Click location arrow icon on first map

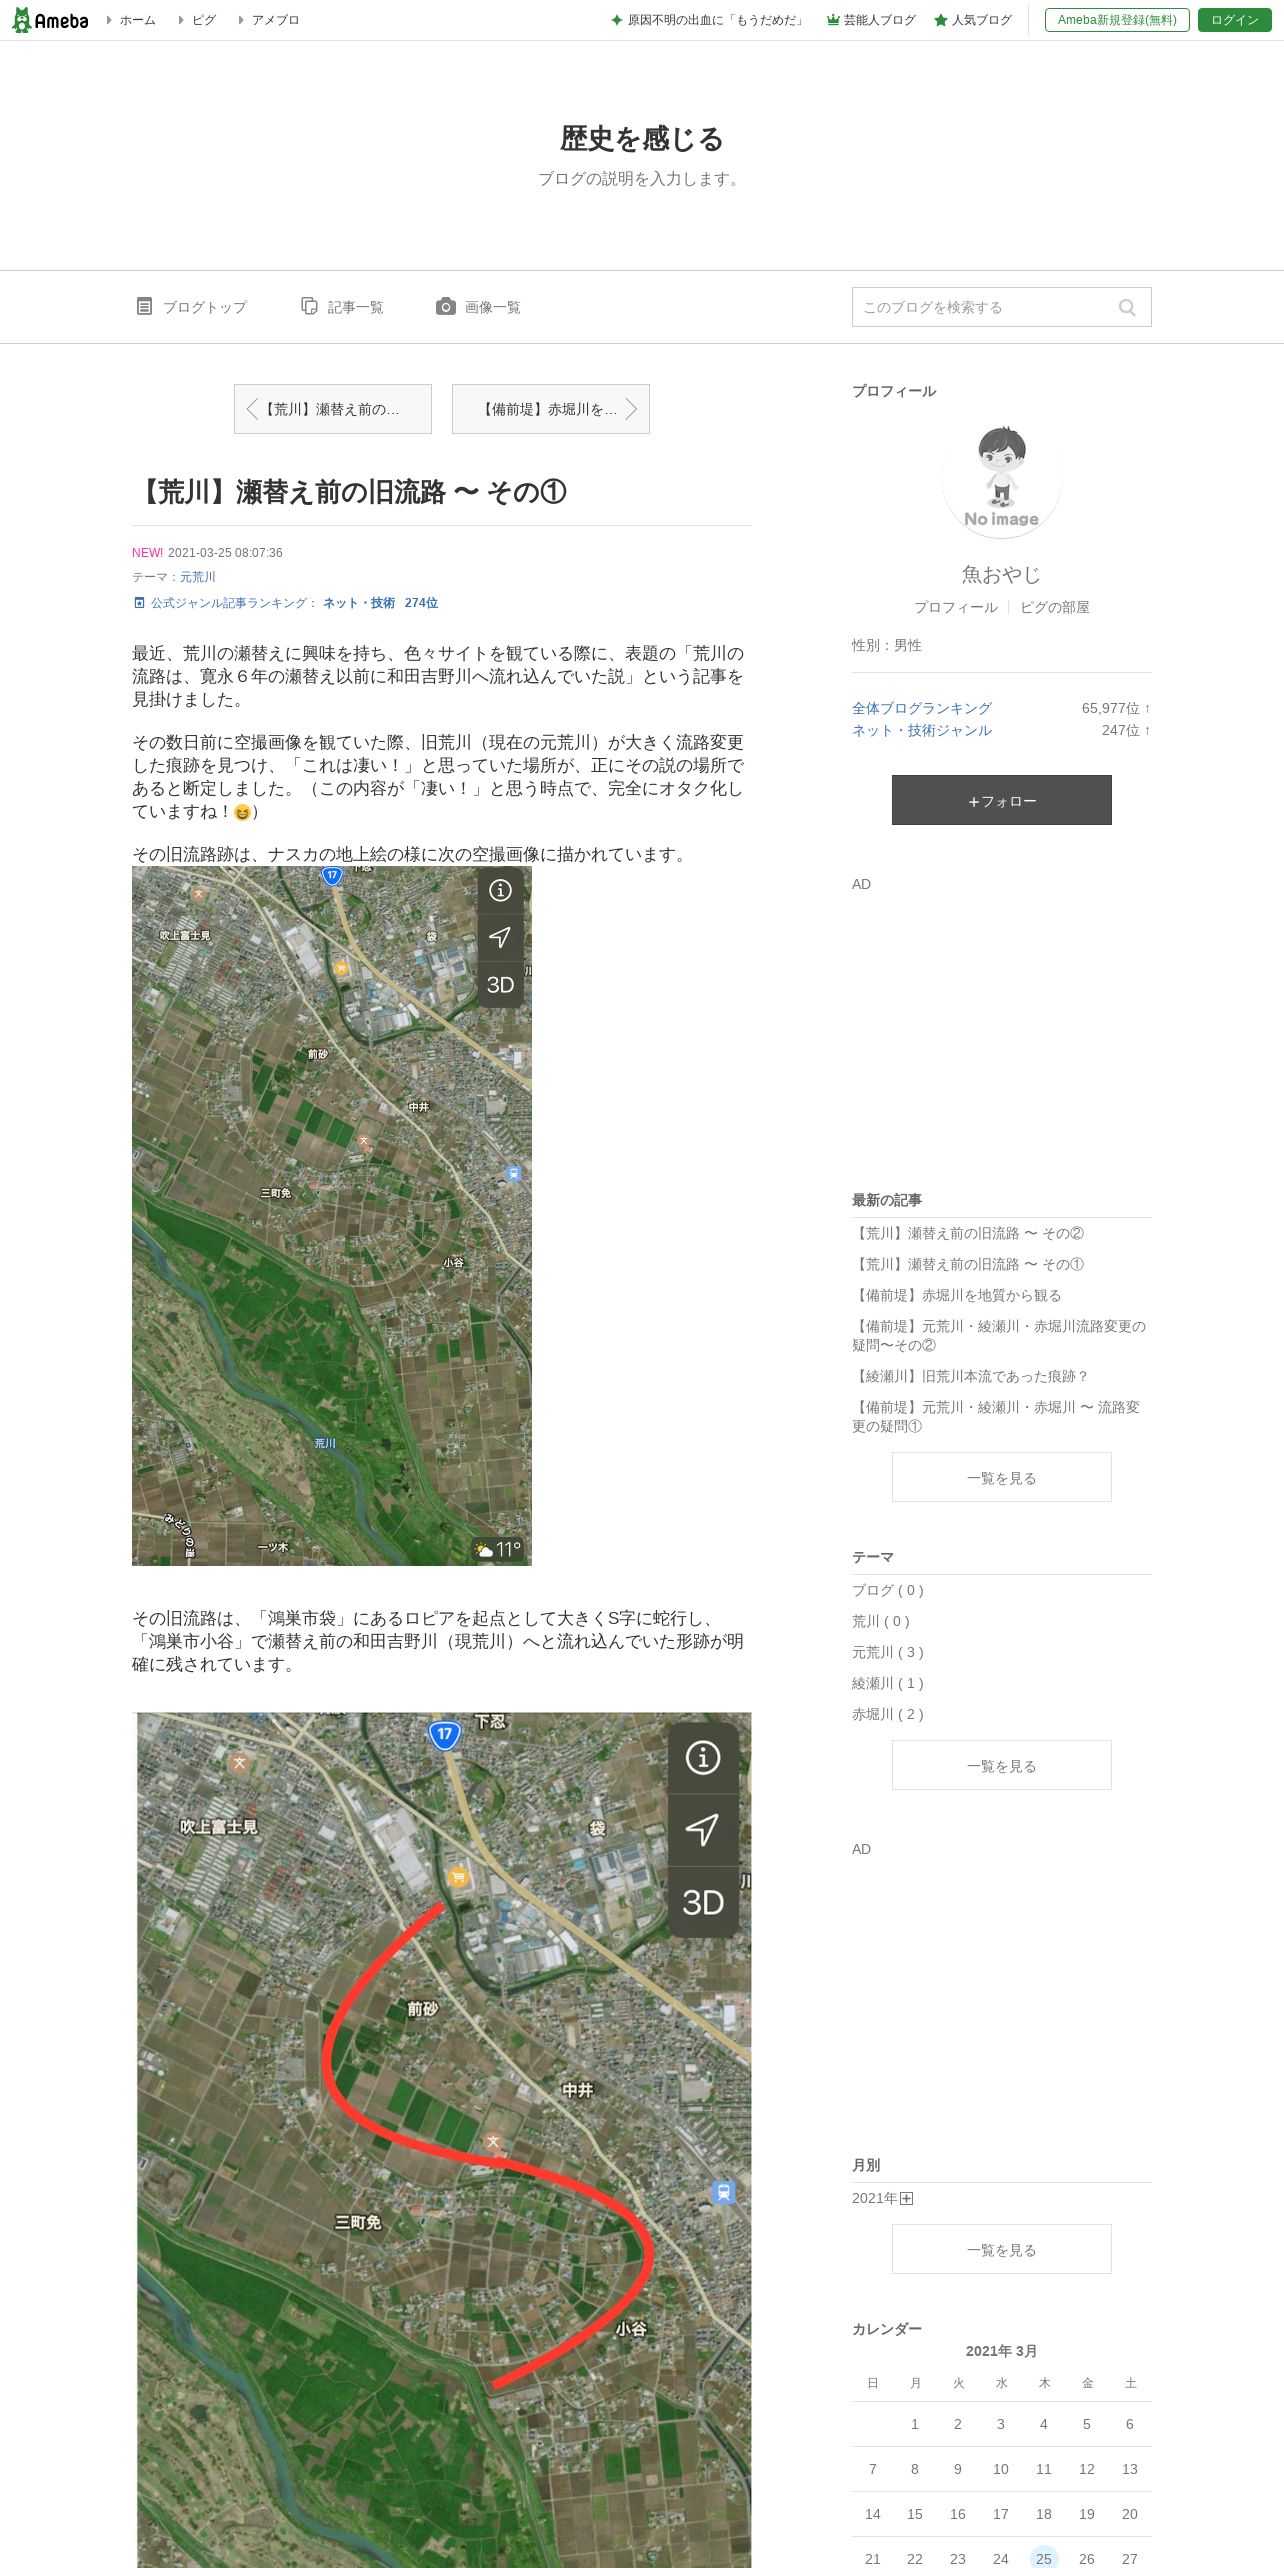coord(500,937)
